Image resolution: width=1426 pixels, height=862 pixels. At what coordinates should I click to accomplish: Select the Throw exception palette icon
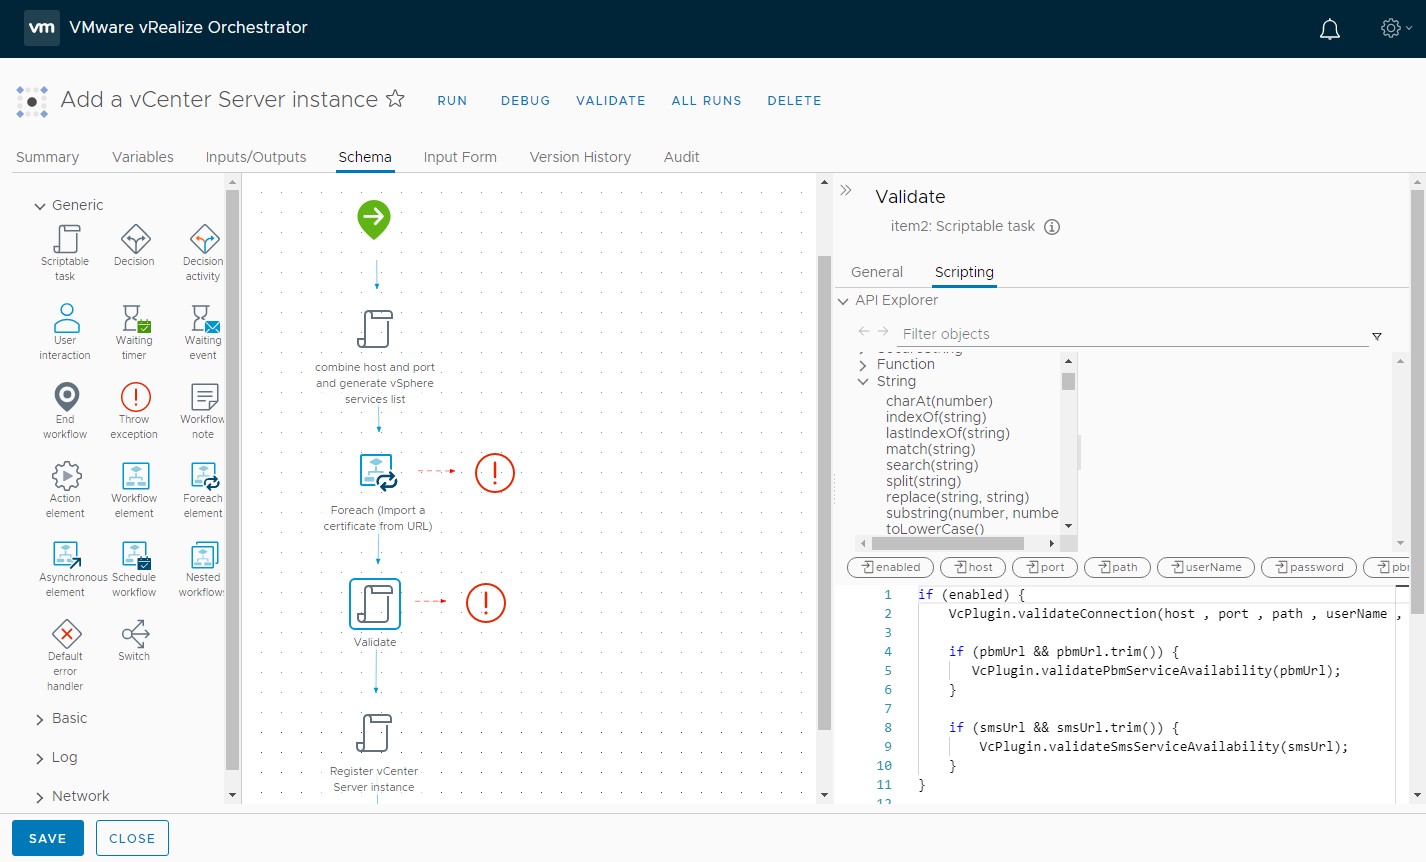click(x=135, y=398)
